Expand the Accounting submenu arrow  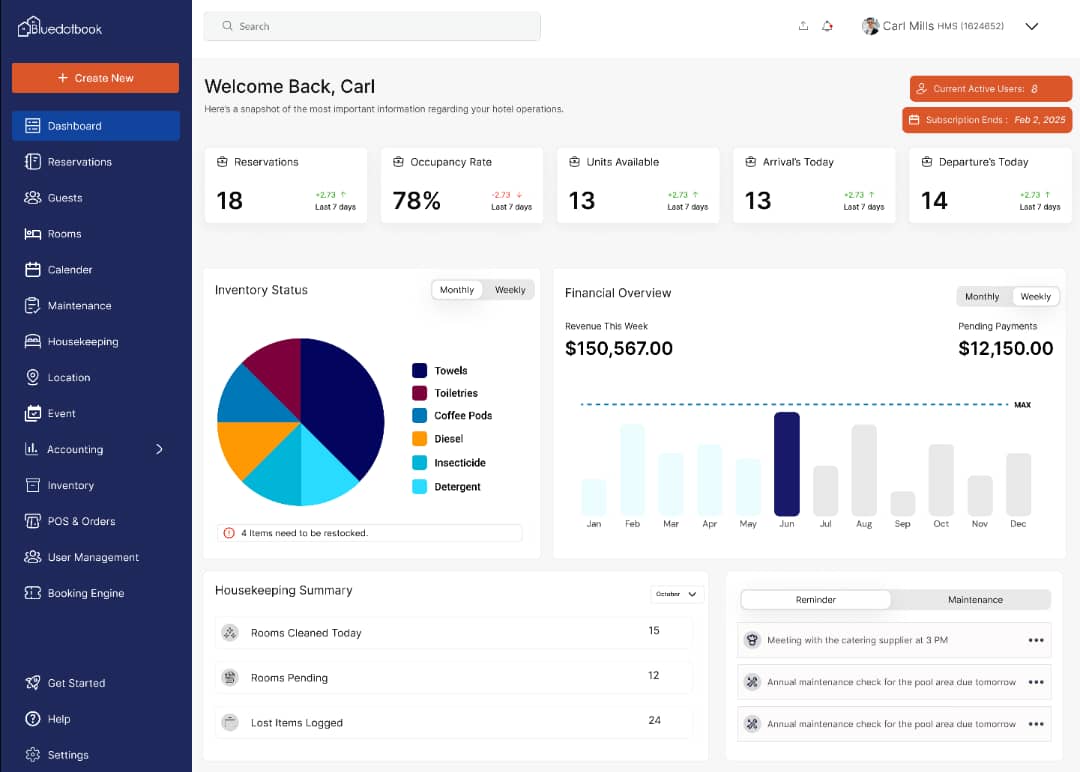tap(159, 449)
